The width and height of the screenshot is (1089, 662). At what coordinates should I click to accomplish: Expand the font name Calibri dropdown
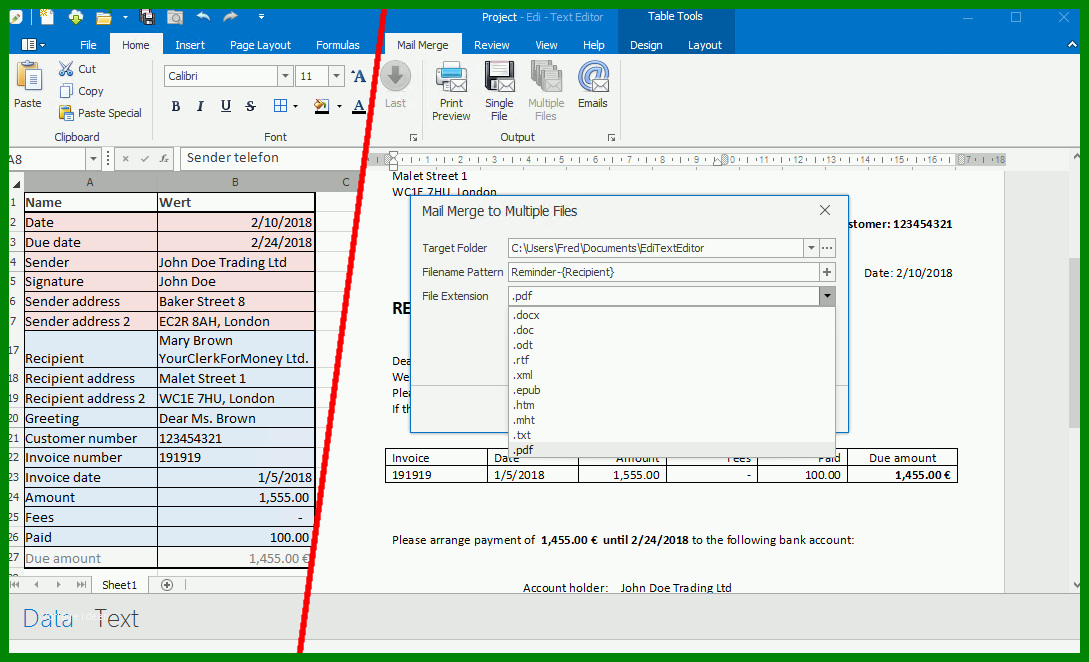(x=285, y=76)
